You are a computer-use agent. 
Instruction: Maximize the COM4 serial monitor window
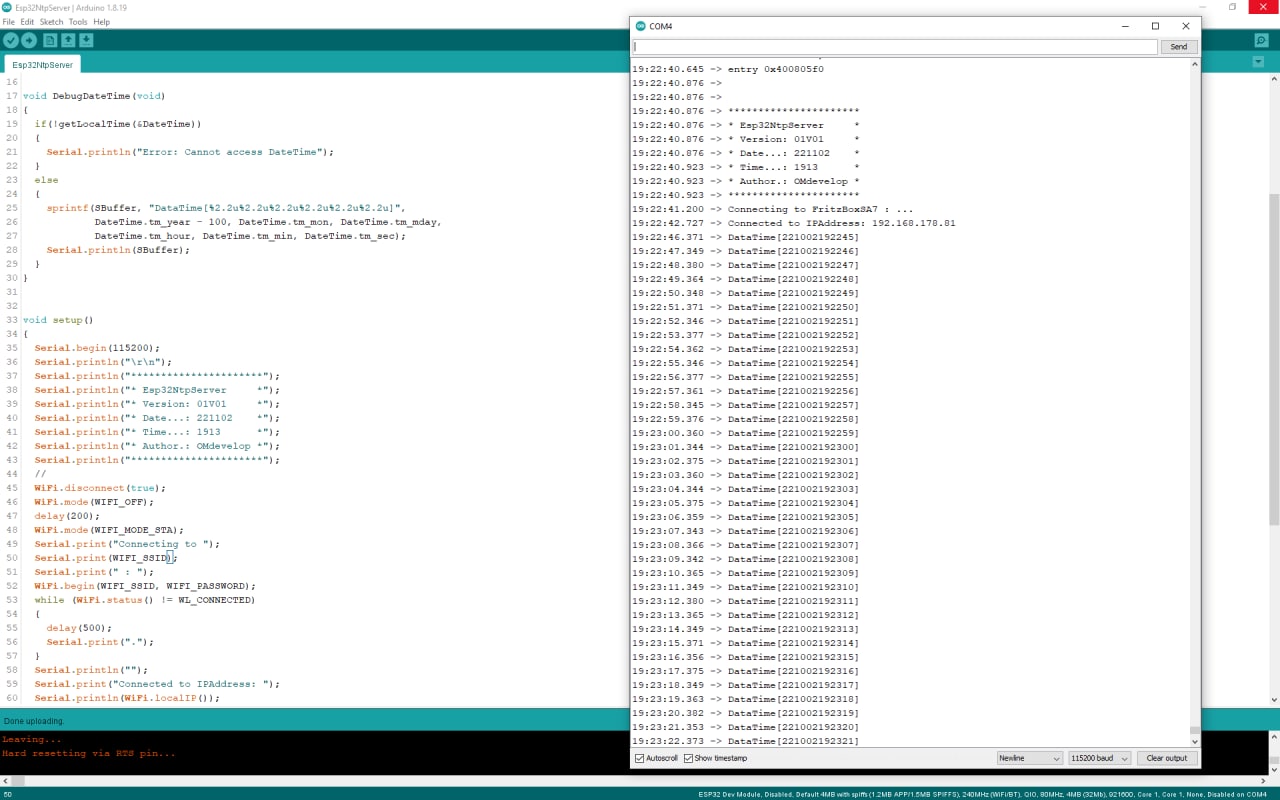click(x=1155, y=26)
